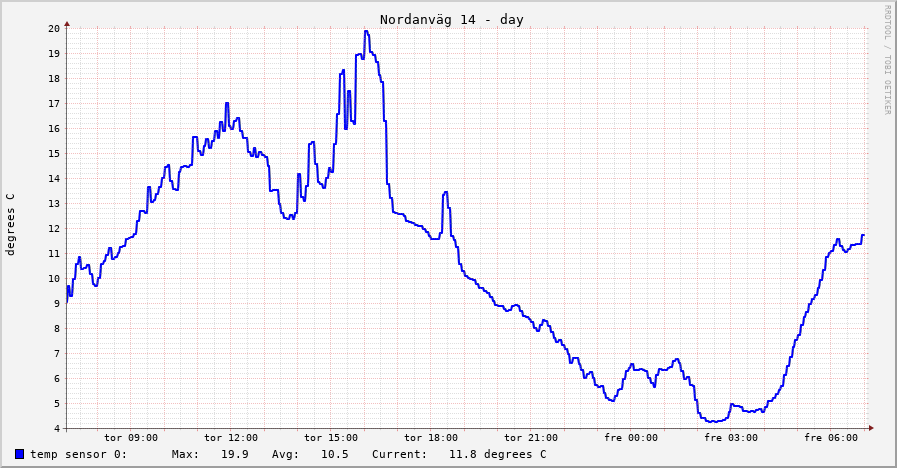Click the 19.9 degree peak of the temperature curve

tap(366, 31)
